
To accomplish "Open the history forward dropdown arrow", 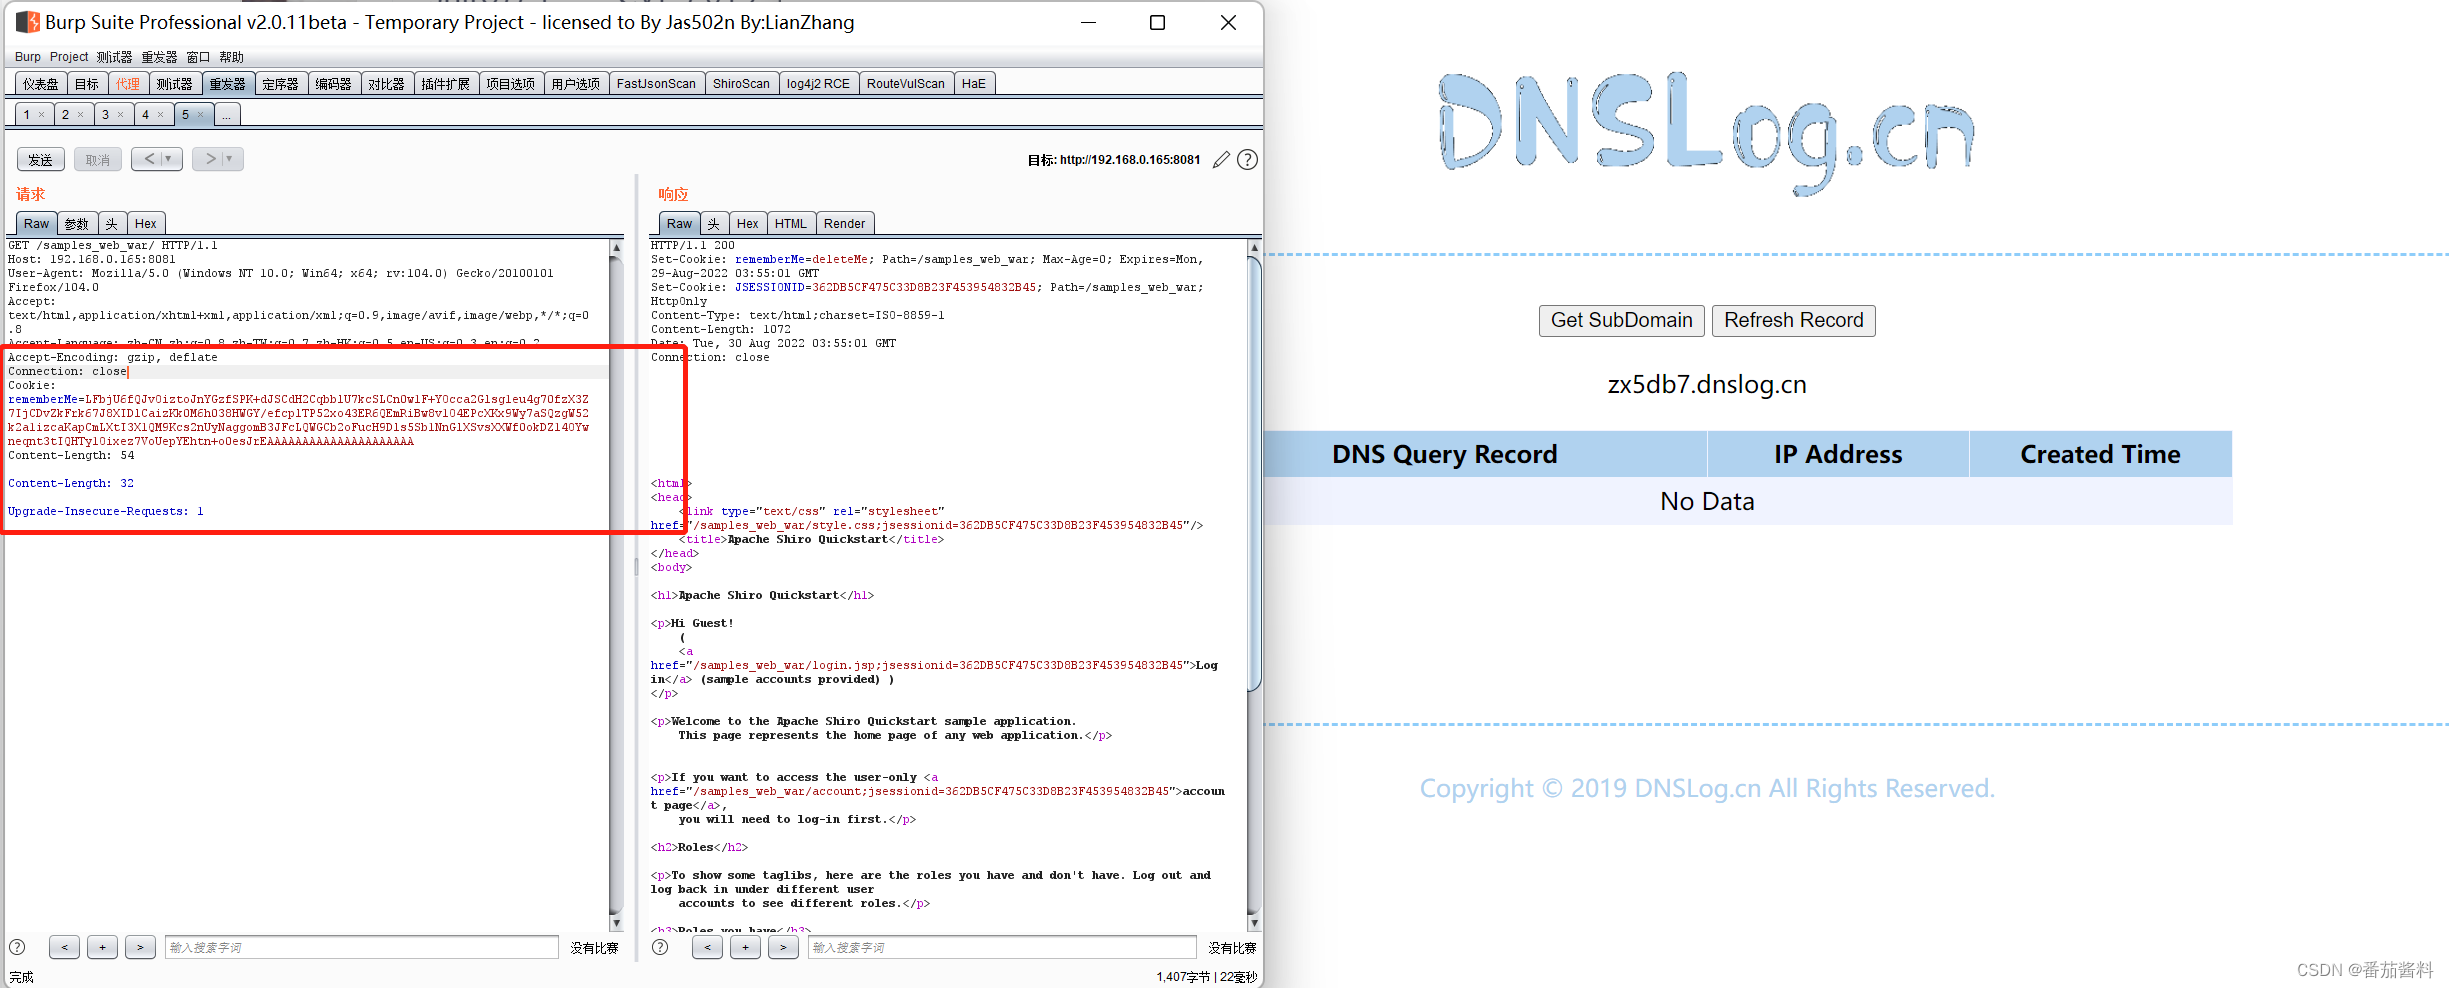I will 230,159.
